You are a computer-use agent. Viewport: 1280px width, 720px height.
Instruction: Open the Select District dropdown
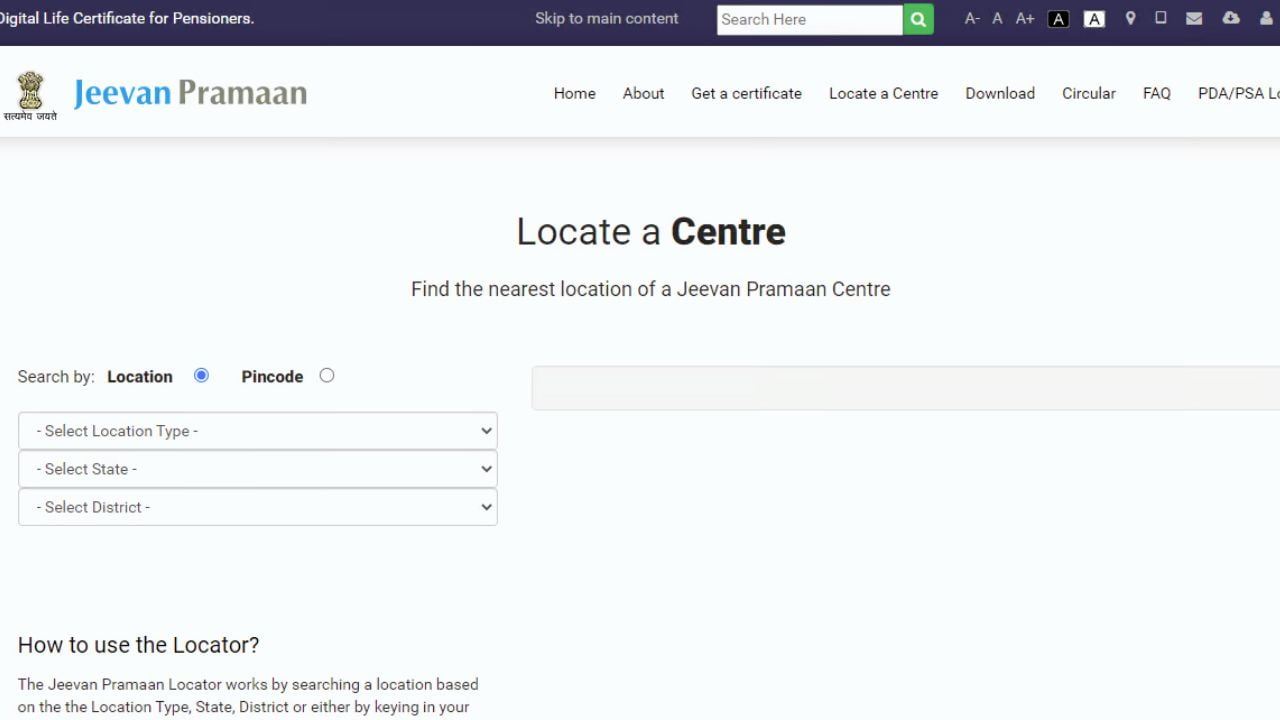(x=258, y=507)
